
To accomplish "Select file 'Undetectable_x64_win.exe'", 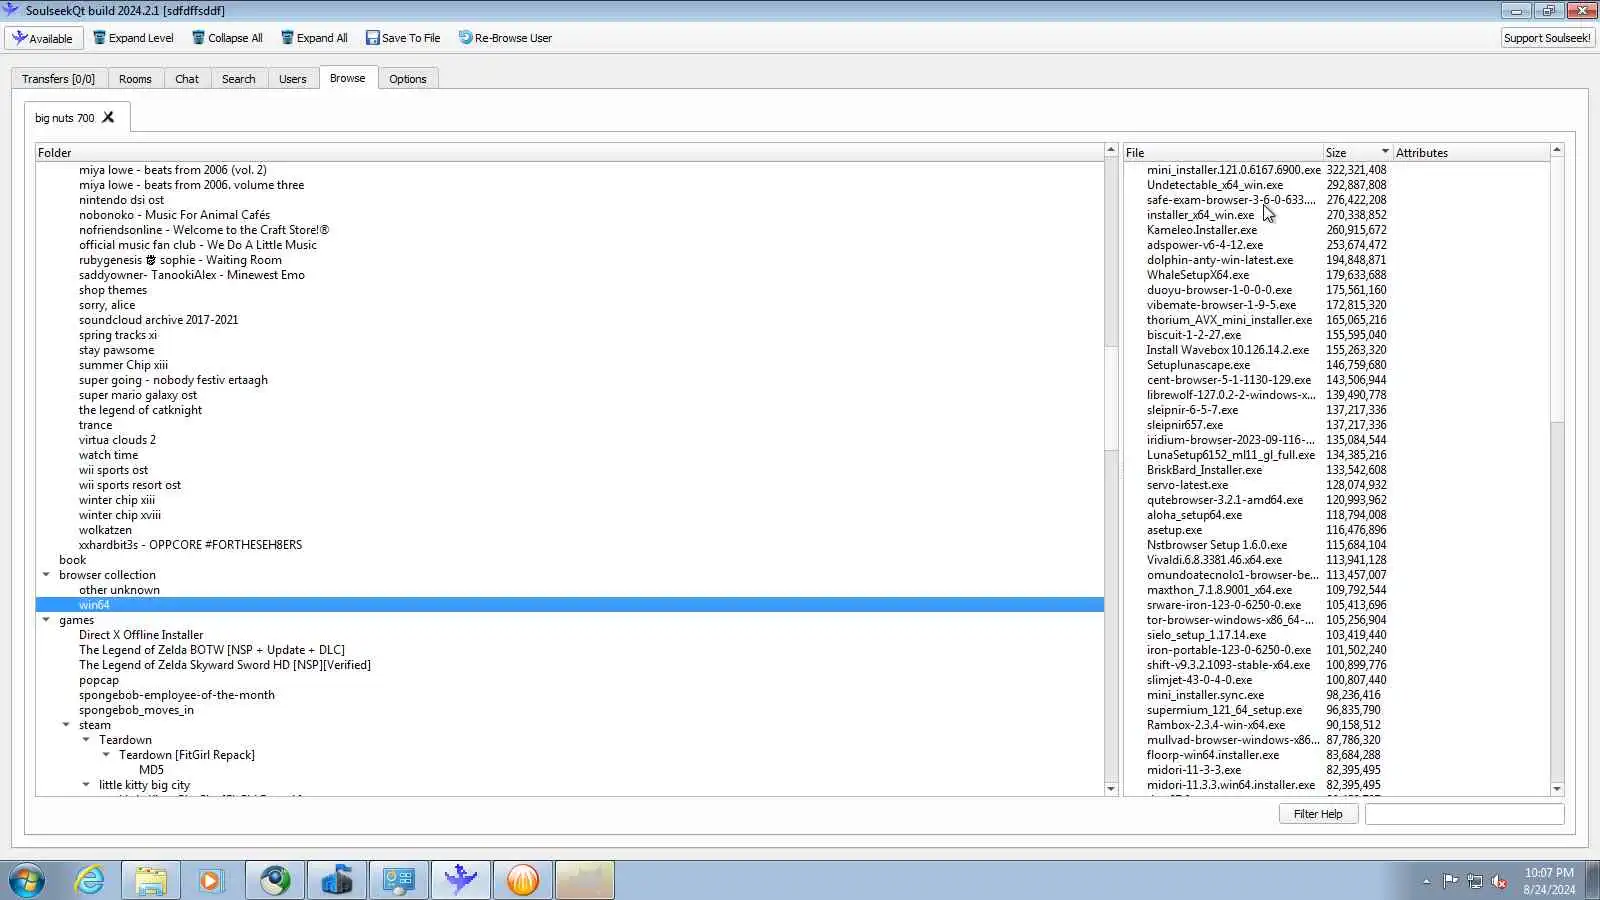I will (1215, 185).
